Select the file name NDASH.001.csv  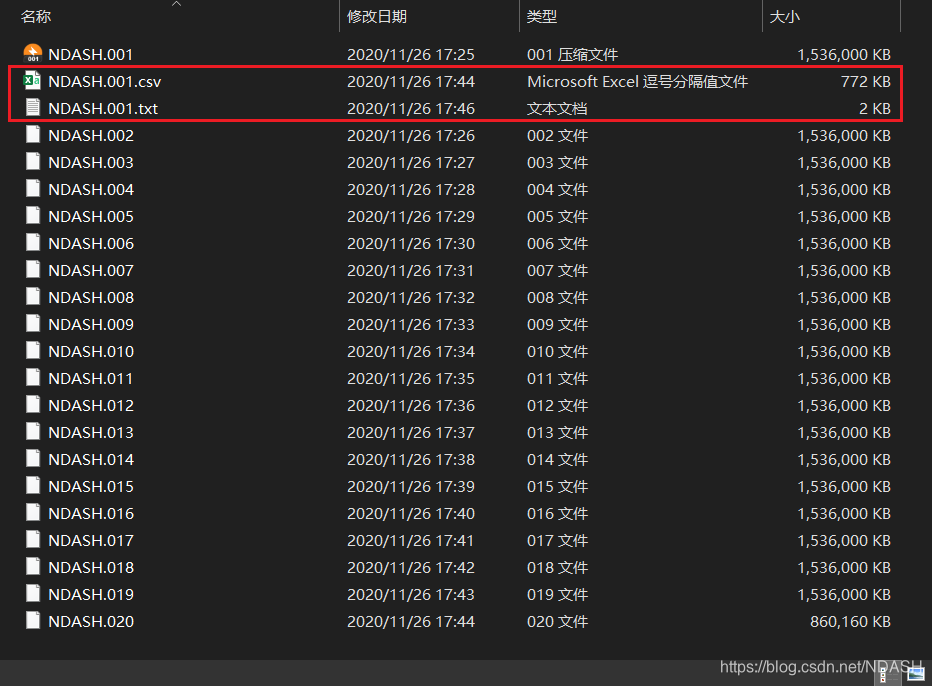105,81
